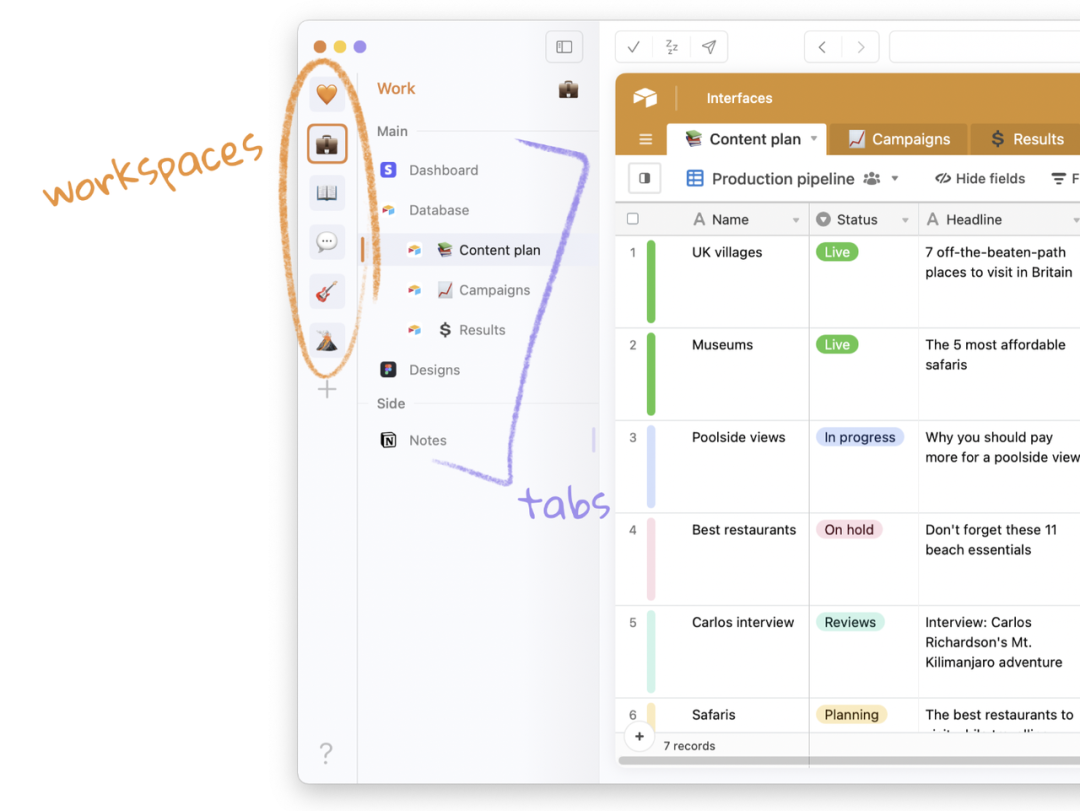This screenshot has height=811, width=1080.
Task: Click Live status tag for UK villages
Action: (837, 252)
